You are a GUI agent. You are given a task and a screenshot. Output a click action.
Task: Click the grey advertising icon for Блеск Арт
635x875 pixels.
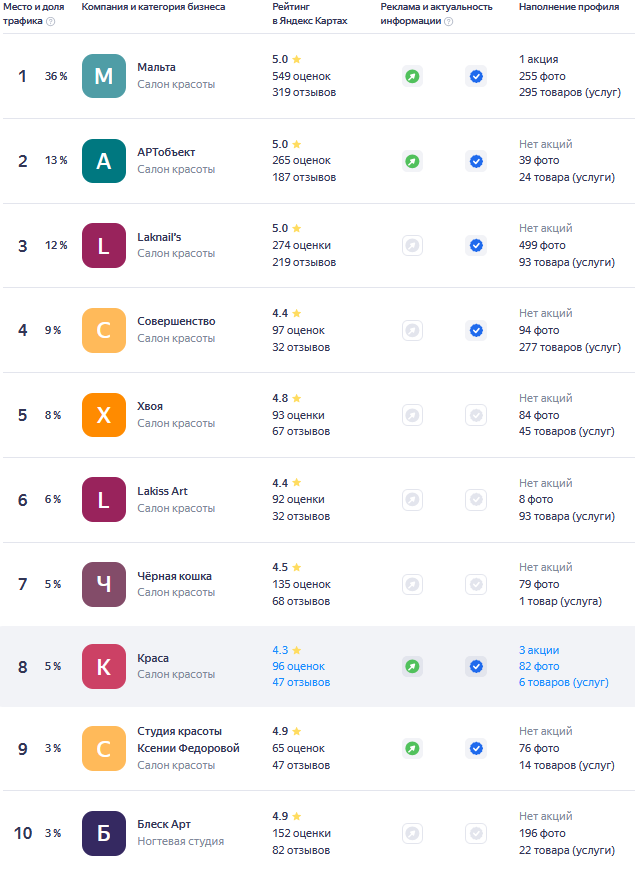(x=412, y=833)
